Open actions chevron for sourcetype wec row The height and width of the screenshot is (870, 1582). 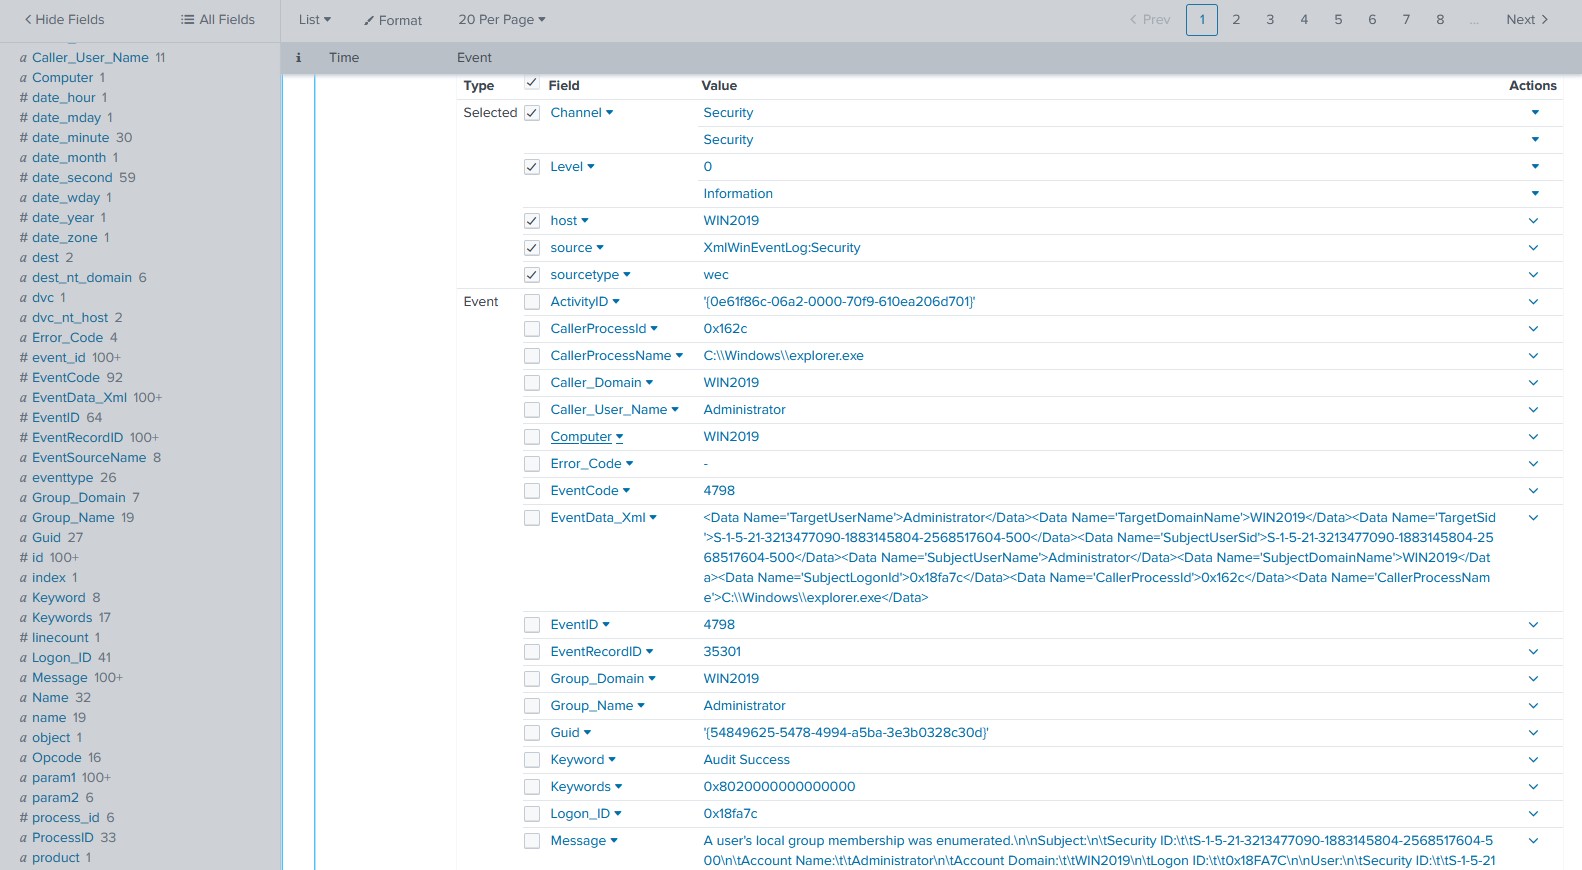coord(1534,275)
